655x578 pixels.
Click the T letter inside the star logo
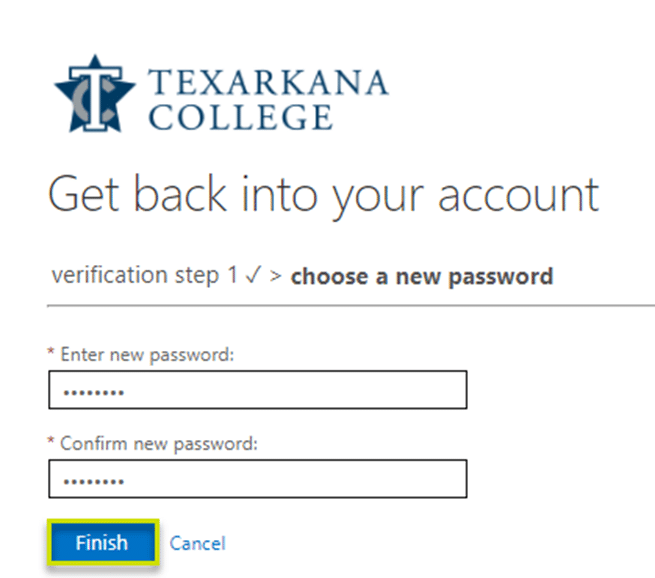tap(96, 98)
